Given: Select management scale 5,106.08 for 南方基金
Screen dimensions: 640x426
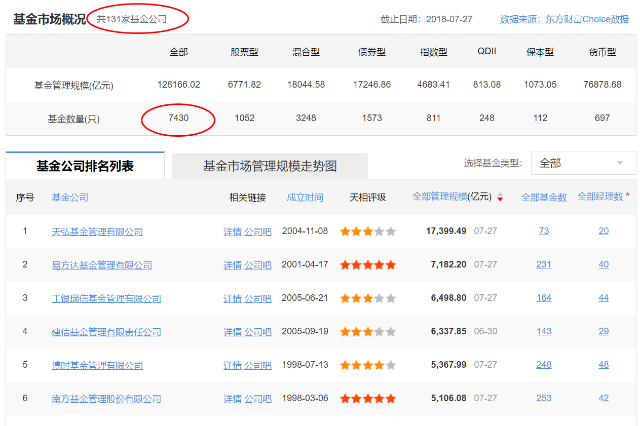Looking at the screenshot, I should (x=449, y=398).
